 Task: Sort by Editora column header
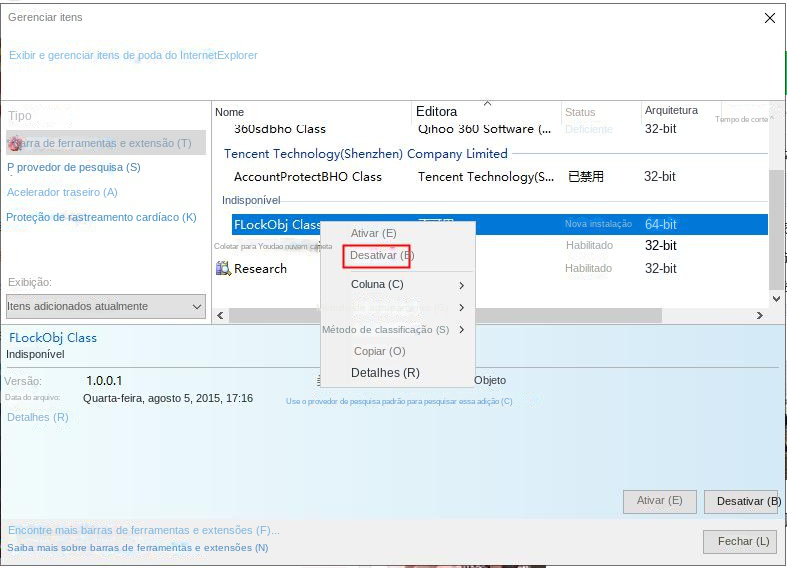pyautogui.click(x=437, y=111)
